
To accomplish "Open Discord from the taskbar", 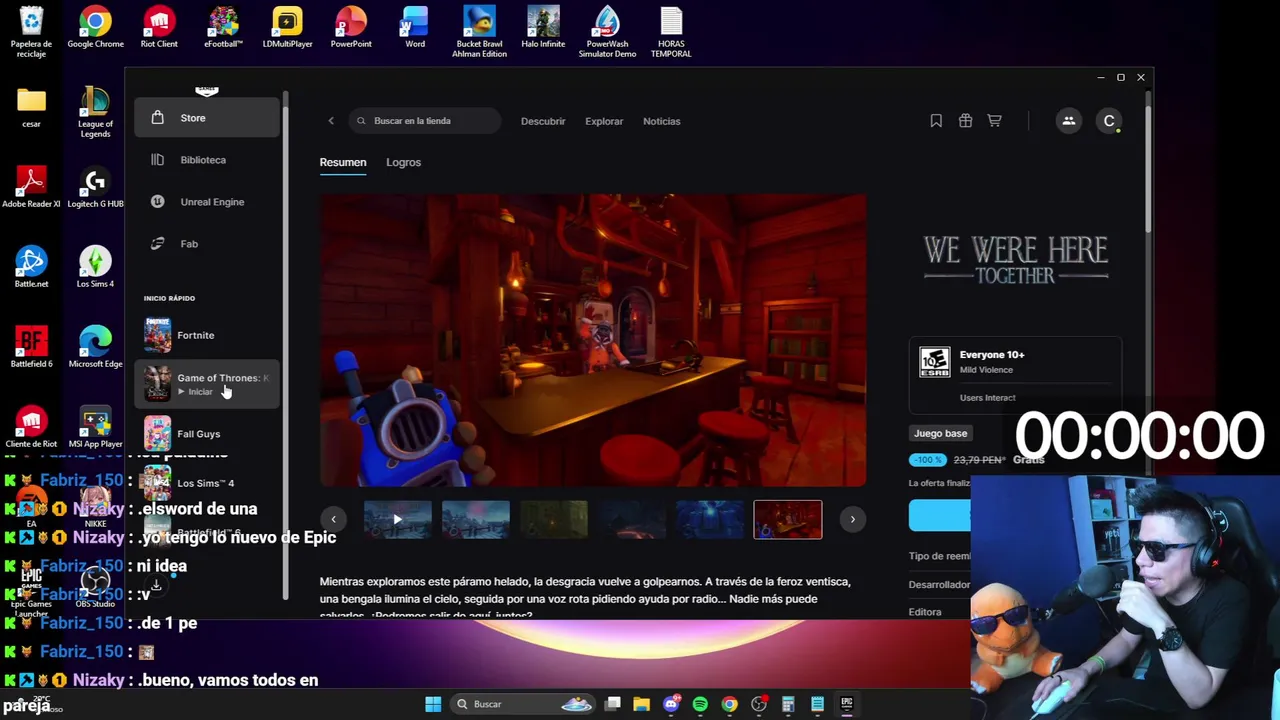I will pyautogui.click(x=671, y=704).
